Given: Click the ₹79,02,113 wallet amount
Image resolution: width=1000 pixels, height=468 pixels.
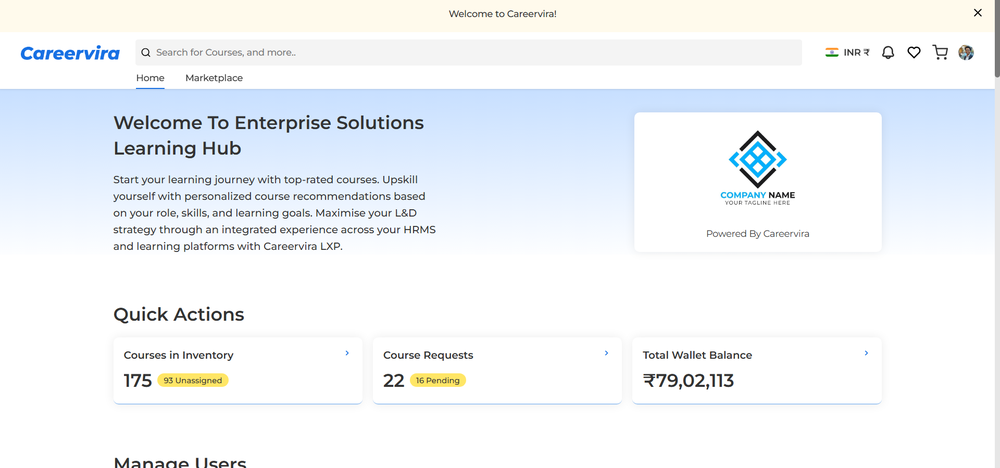Looking at the screenshot, I should 688,381.
